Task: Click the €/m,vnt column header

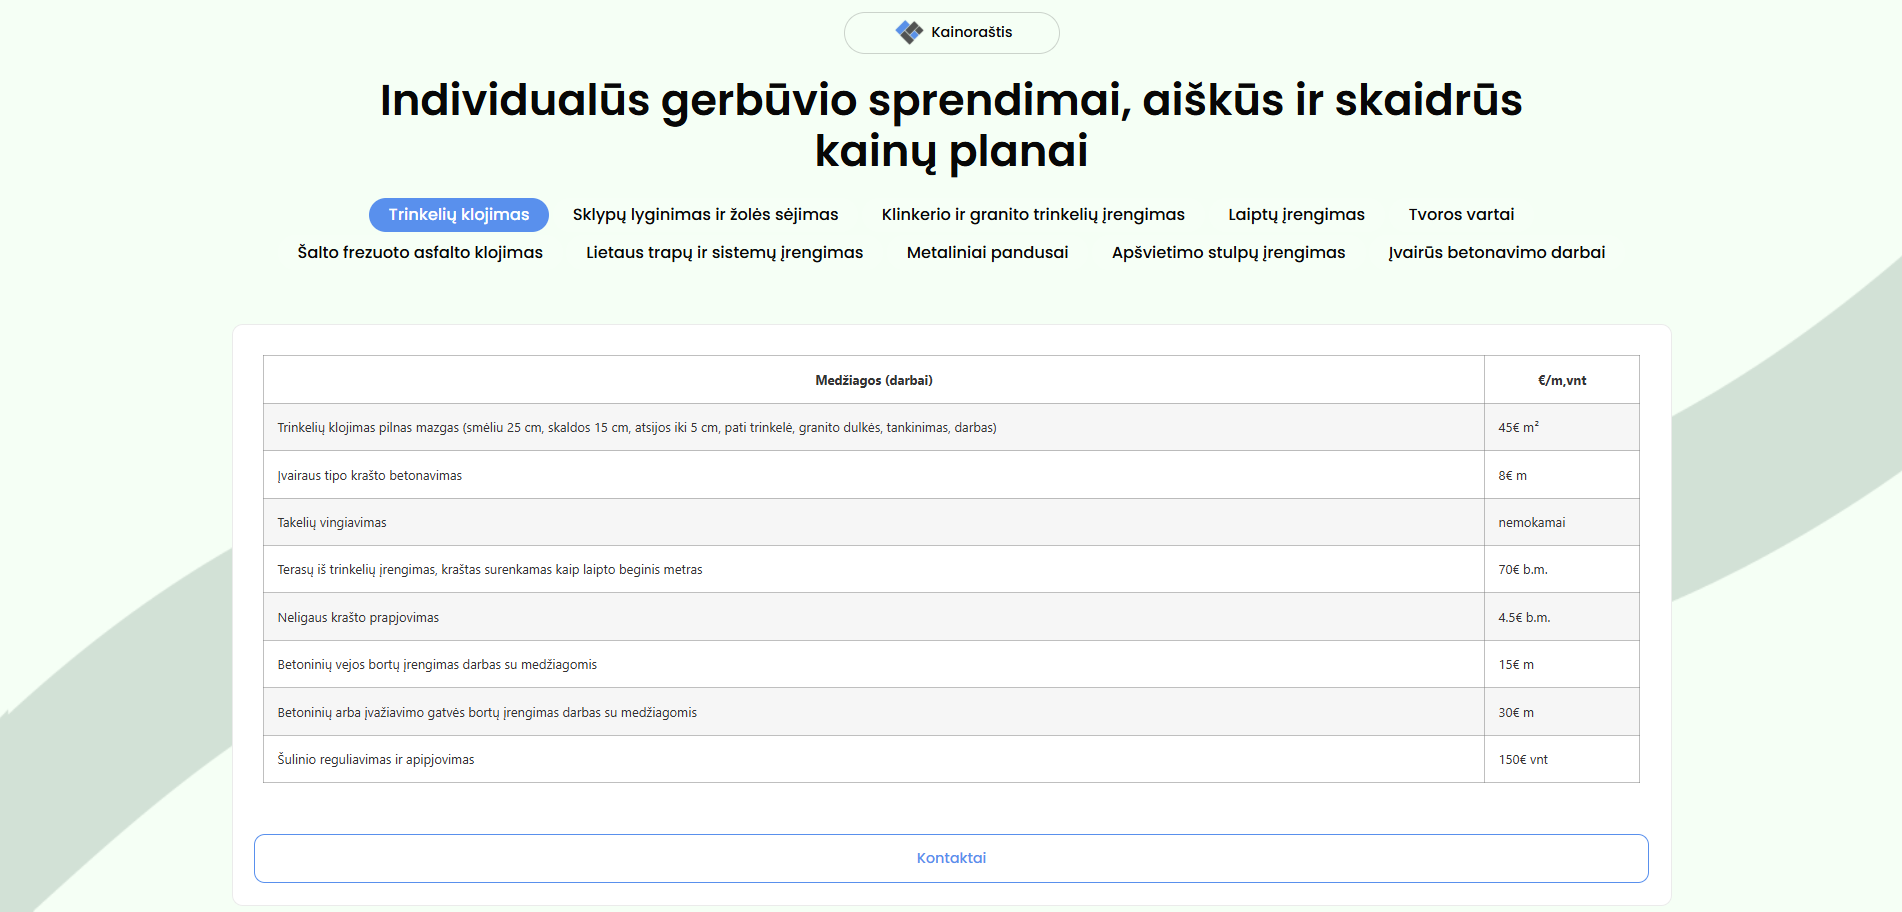Action: coord(1561,380)
